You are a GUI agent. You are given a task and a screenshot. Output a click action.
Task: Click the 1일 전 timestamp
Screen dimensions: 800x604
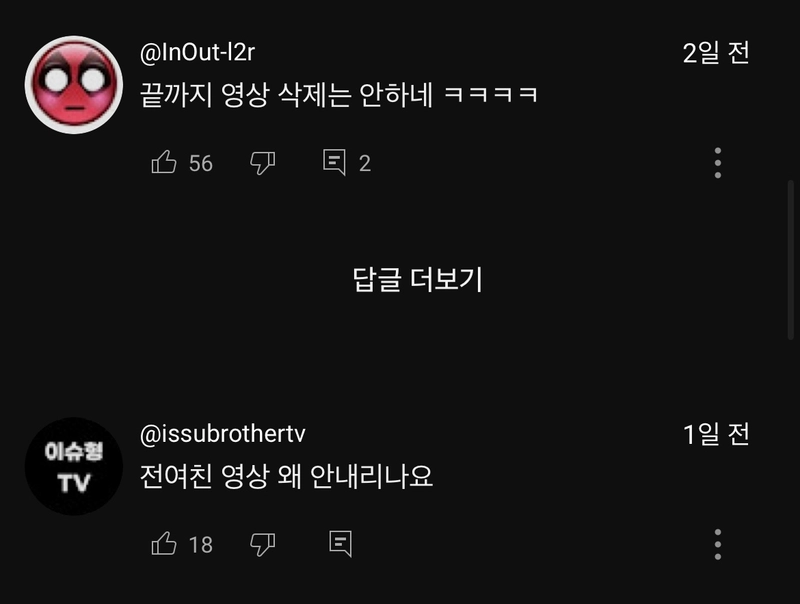click(x=716, y=434)
